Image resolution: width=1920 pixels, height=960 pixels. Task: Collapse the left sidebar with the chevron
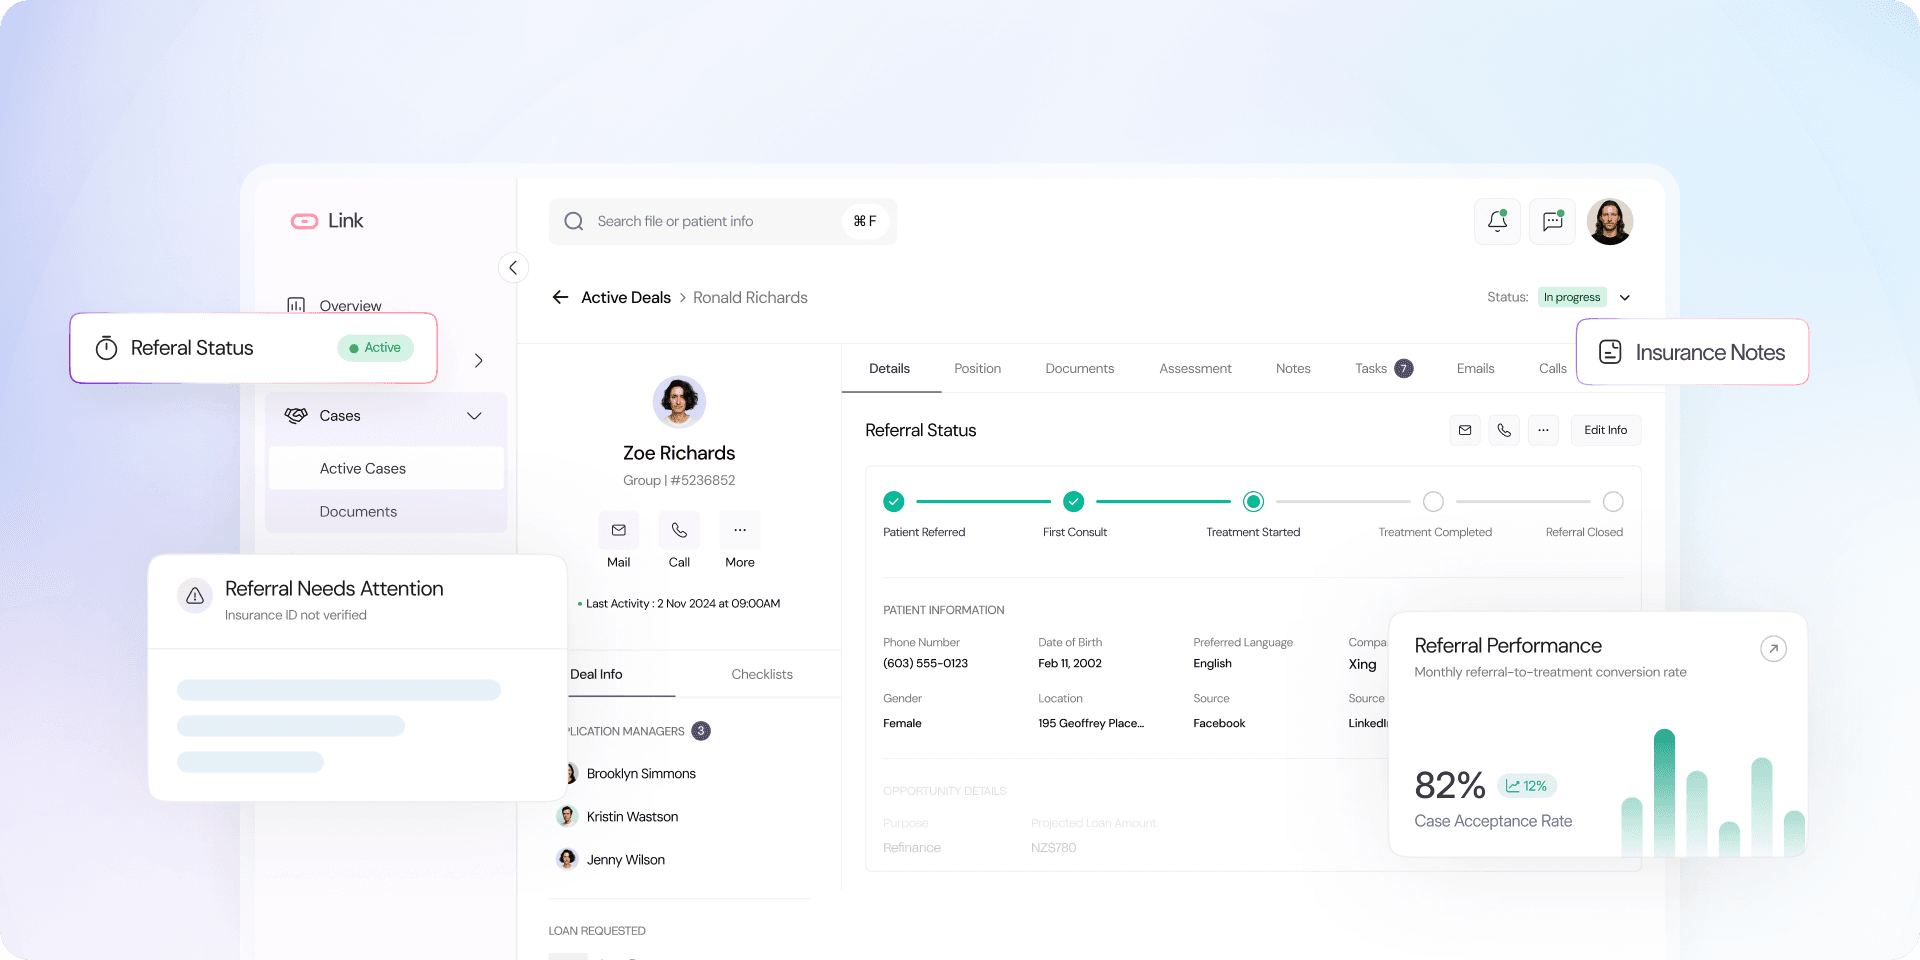coord(513,267)
